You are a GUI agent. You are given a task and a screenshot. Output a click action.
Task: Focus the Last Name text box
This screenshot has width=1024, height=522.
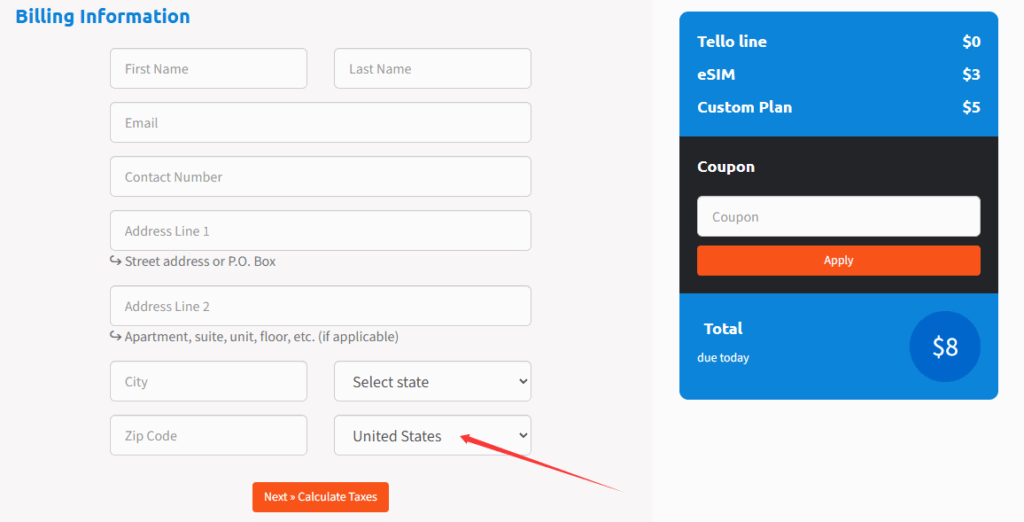click(x=432, y=69)
